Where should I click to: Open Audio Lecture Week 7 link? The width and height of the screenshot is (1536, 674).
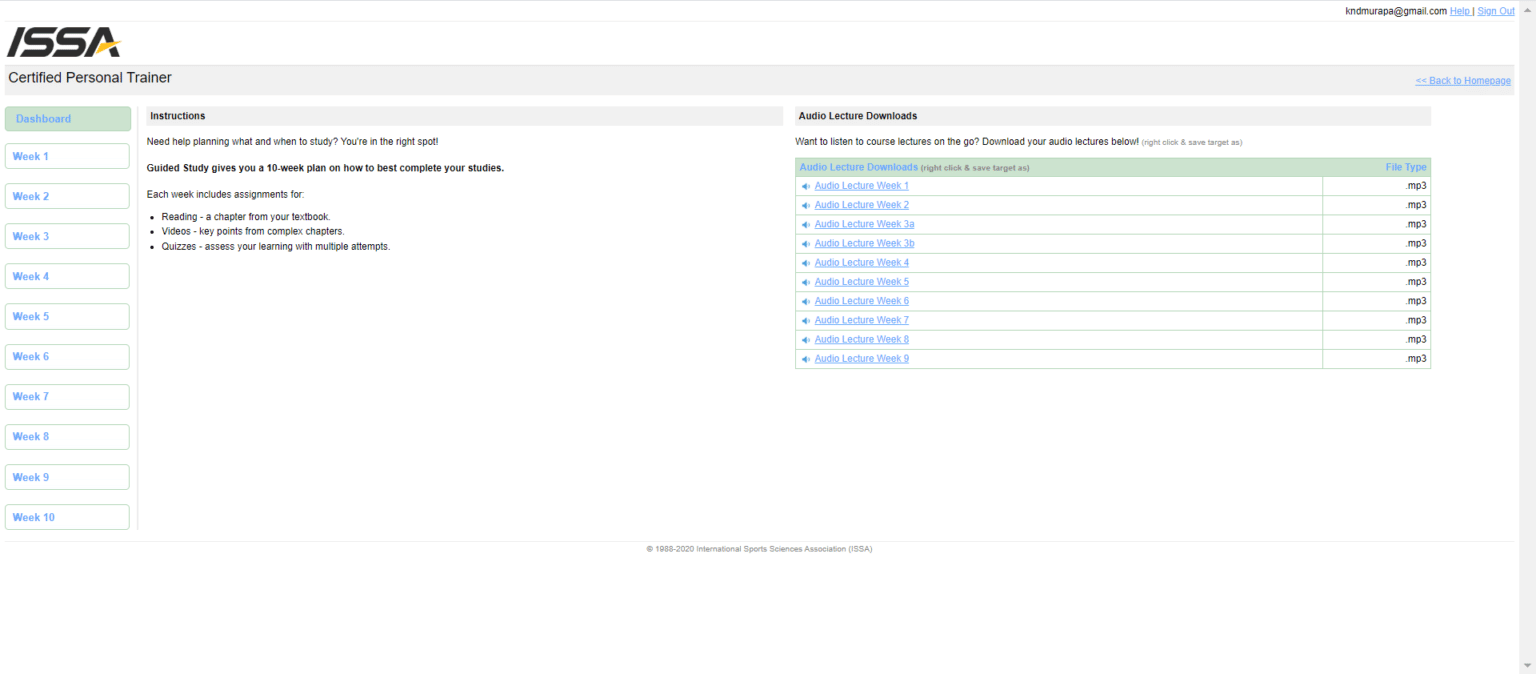[x=861, y=320]
